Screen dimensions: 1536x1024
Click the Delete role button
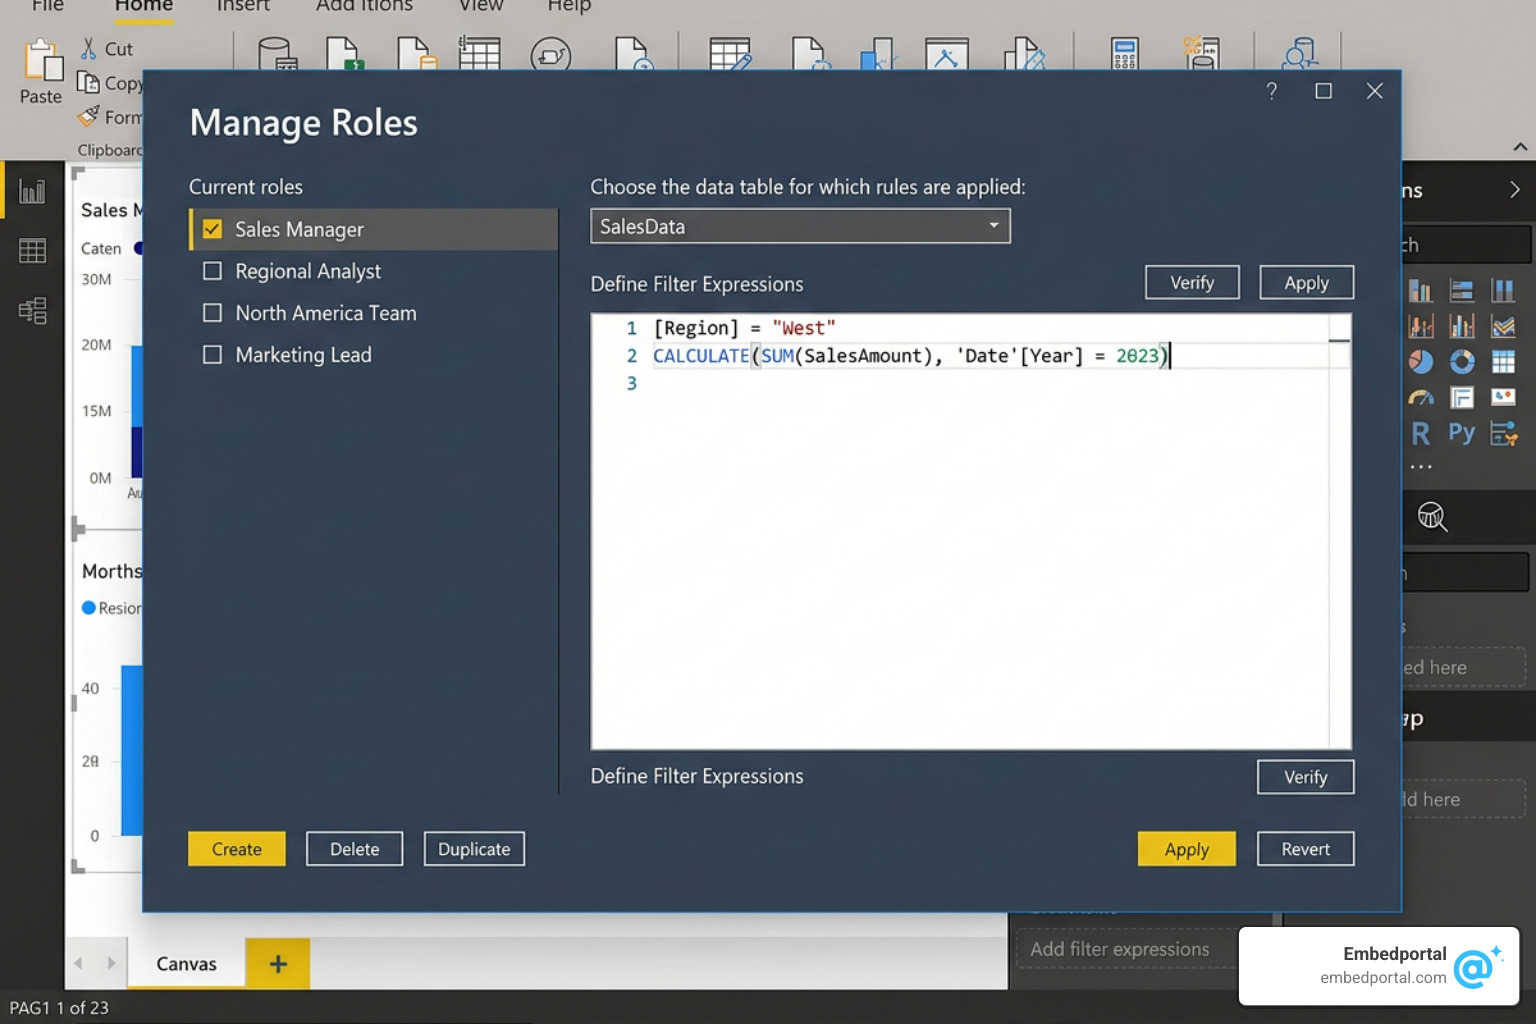pos(355,849)
